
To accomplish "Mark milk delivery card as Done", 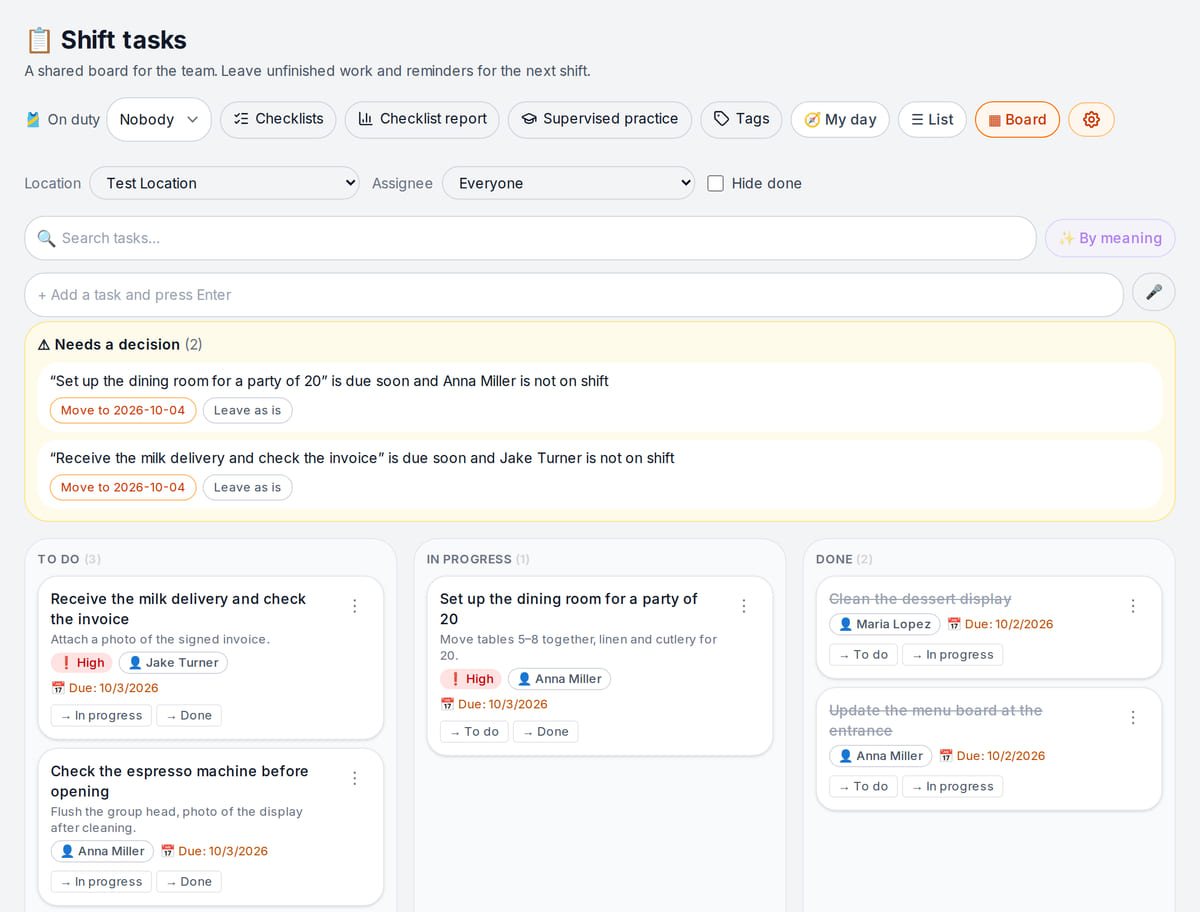I will tap(189, 715).
